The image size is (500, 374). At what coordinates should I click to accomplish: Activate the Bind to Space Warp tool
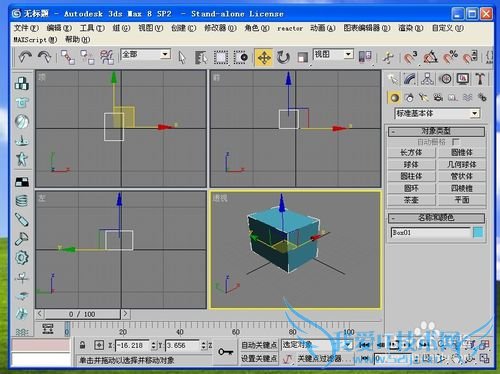pyautogui.click(x=107, y=57)
